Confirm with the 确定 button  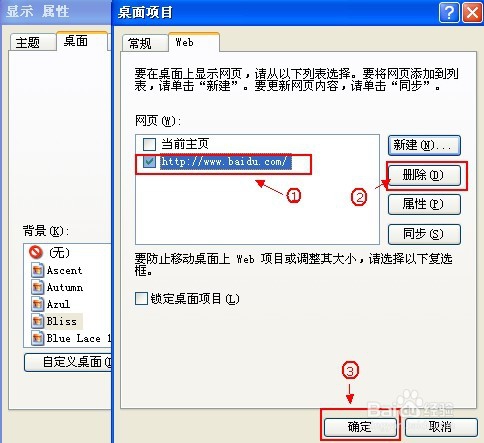(x=360, y=427)
